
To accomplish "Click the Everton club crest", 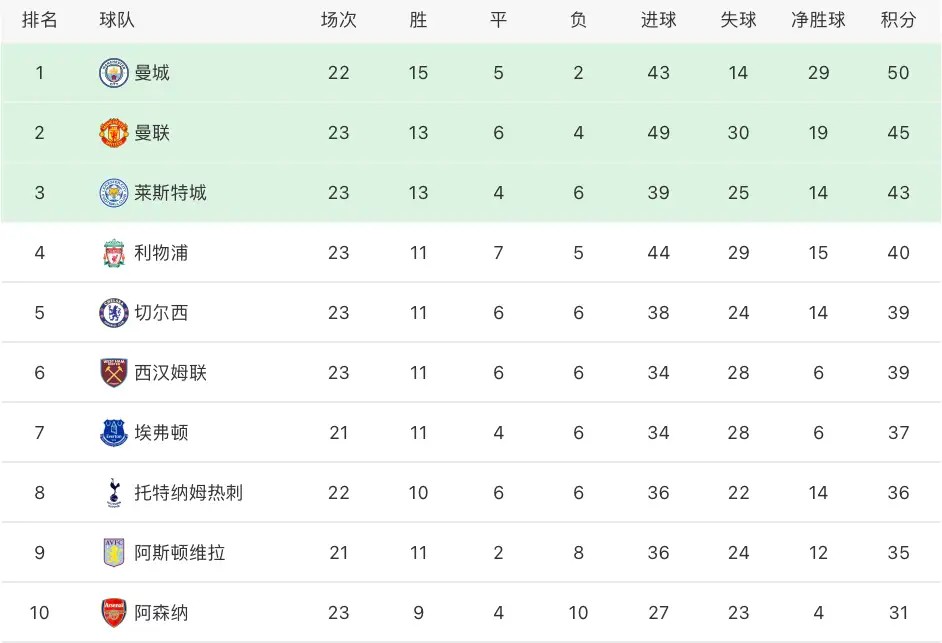I will click(x=114, y=433).
